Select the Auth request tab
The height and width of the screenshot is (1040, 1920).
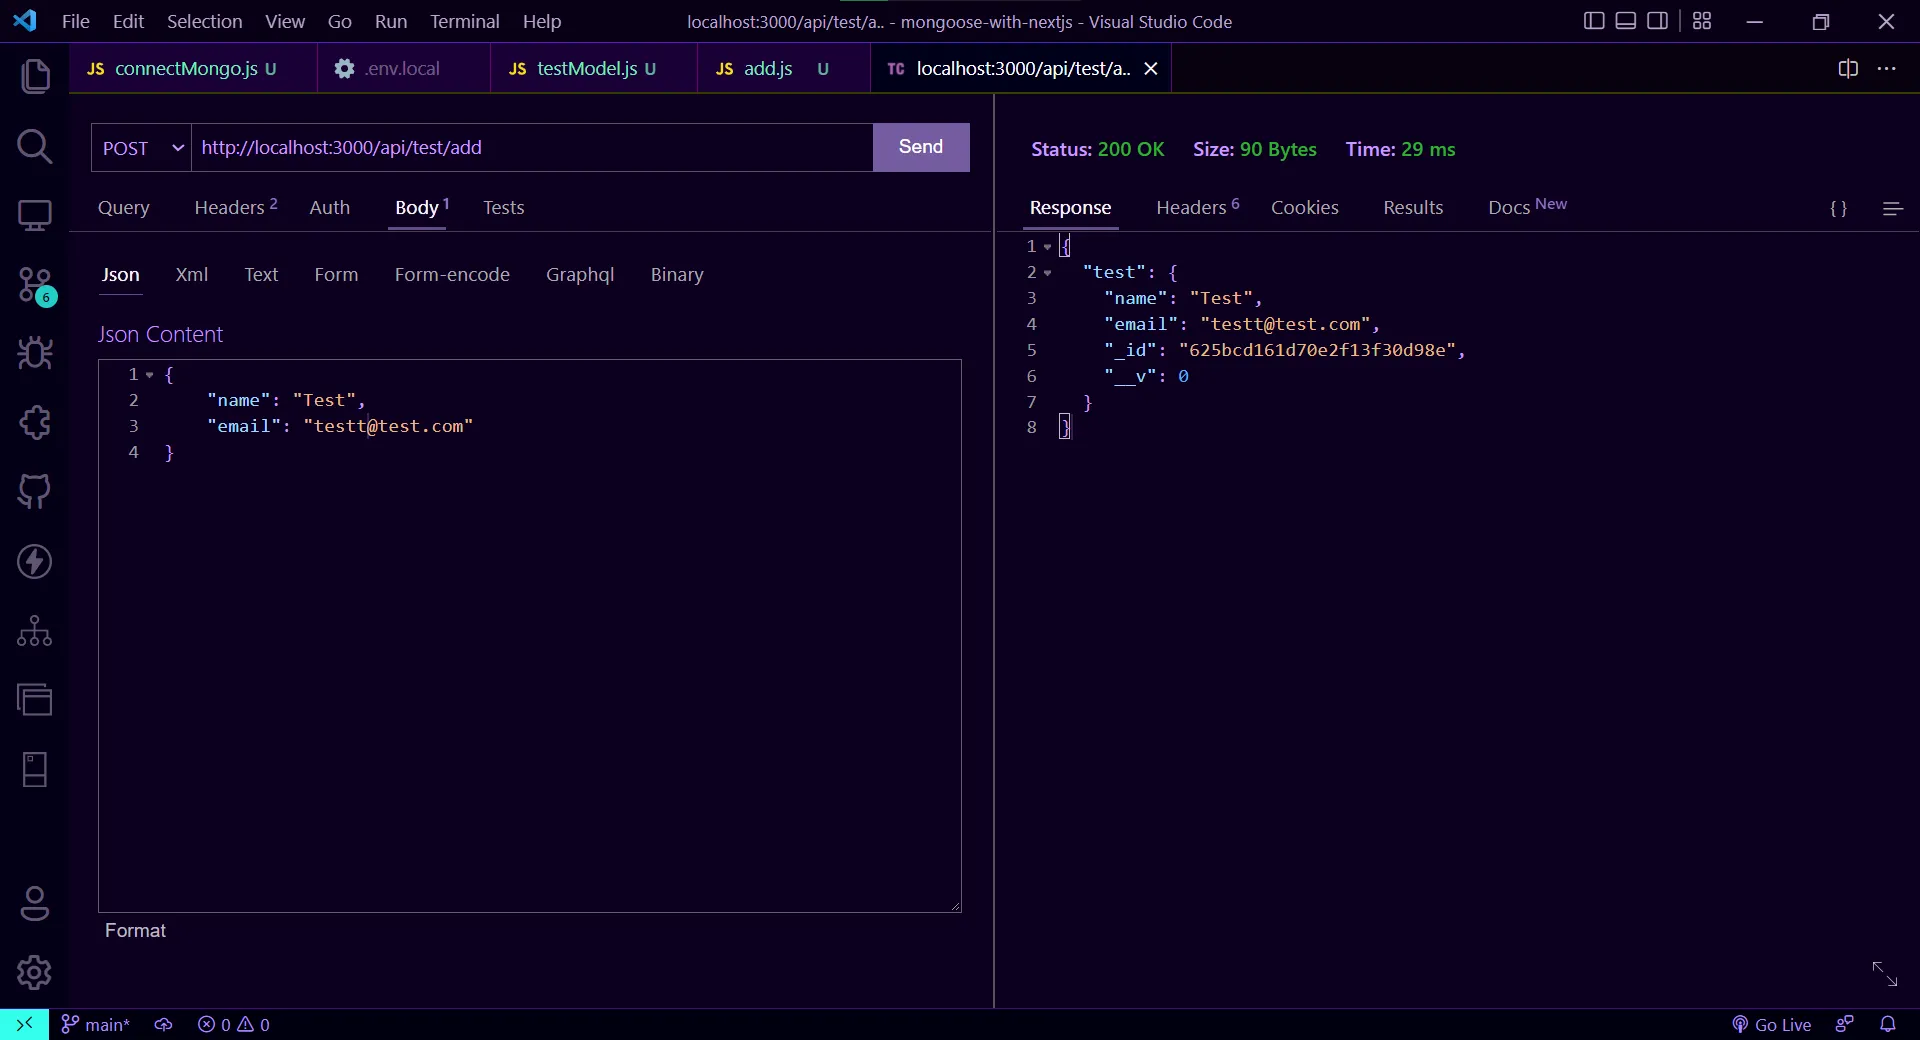[330, 207]
